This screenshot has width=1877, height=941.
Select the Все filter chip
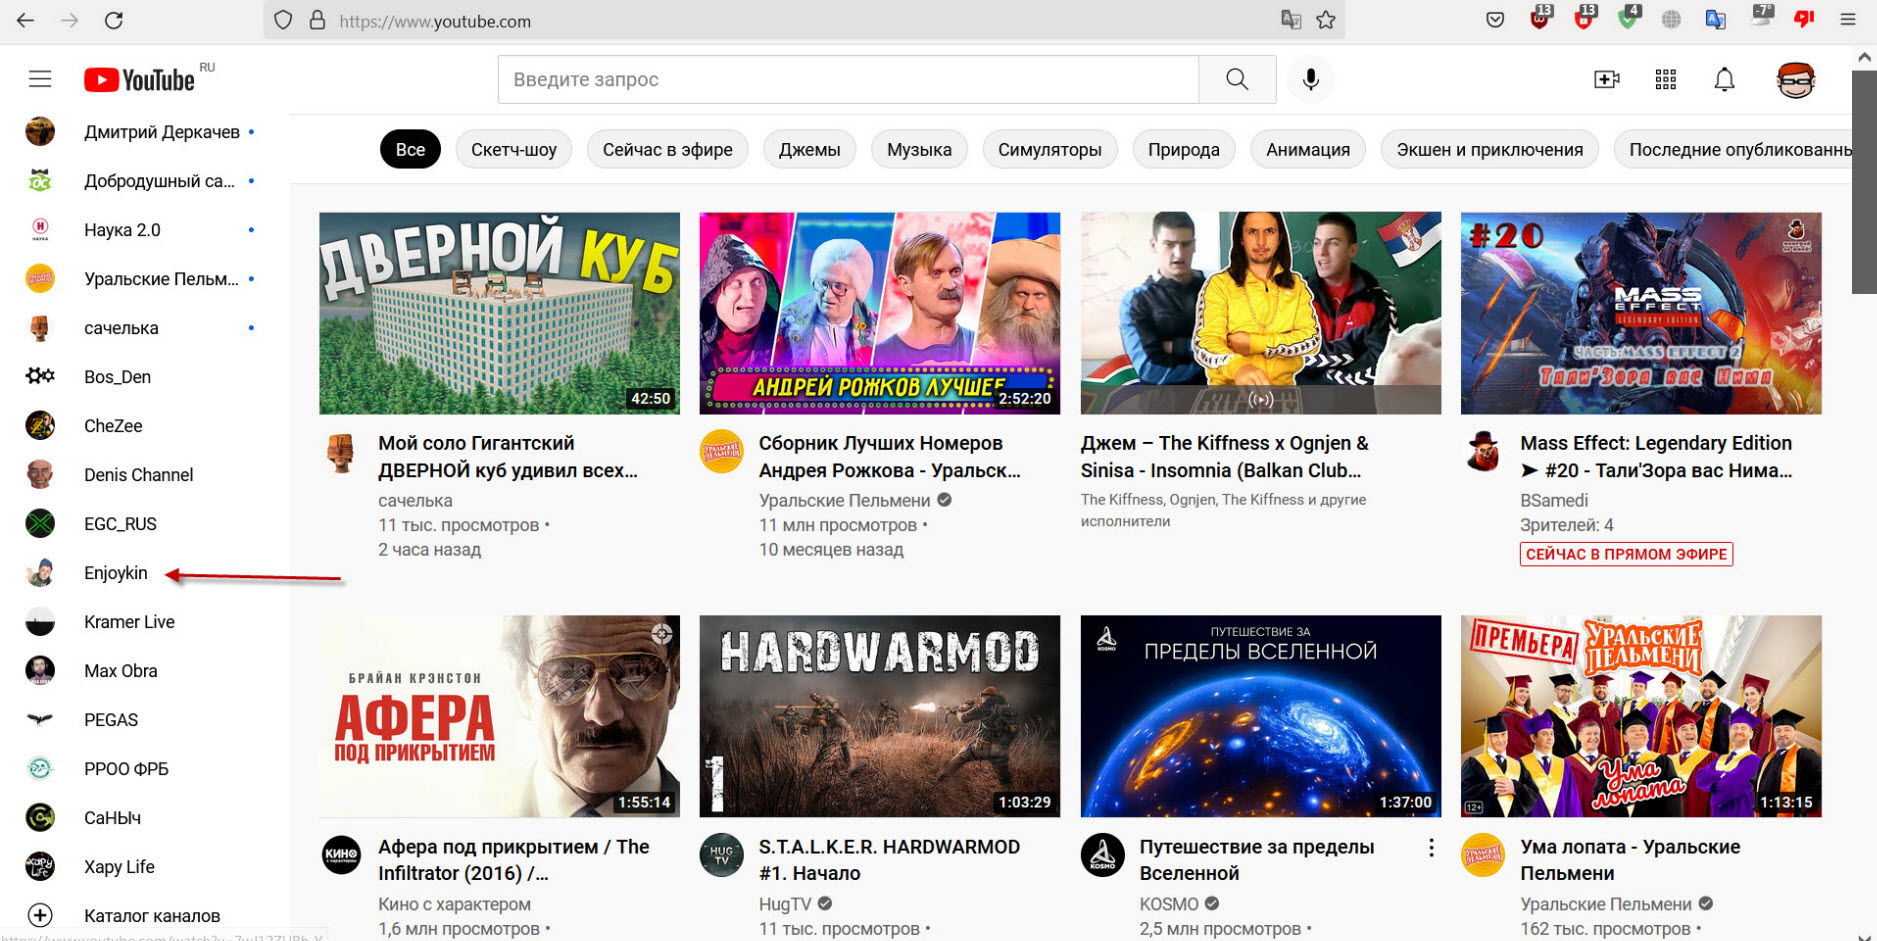410,150
